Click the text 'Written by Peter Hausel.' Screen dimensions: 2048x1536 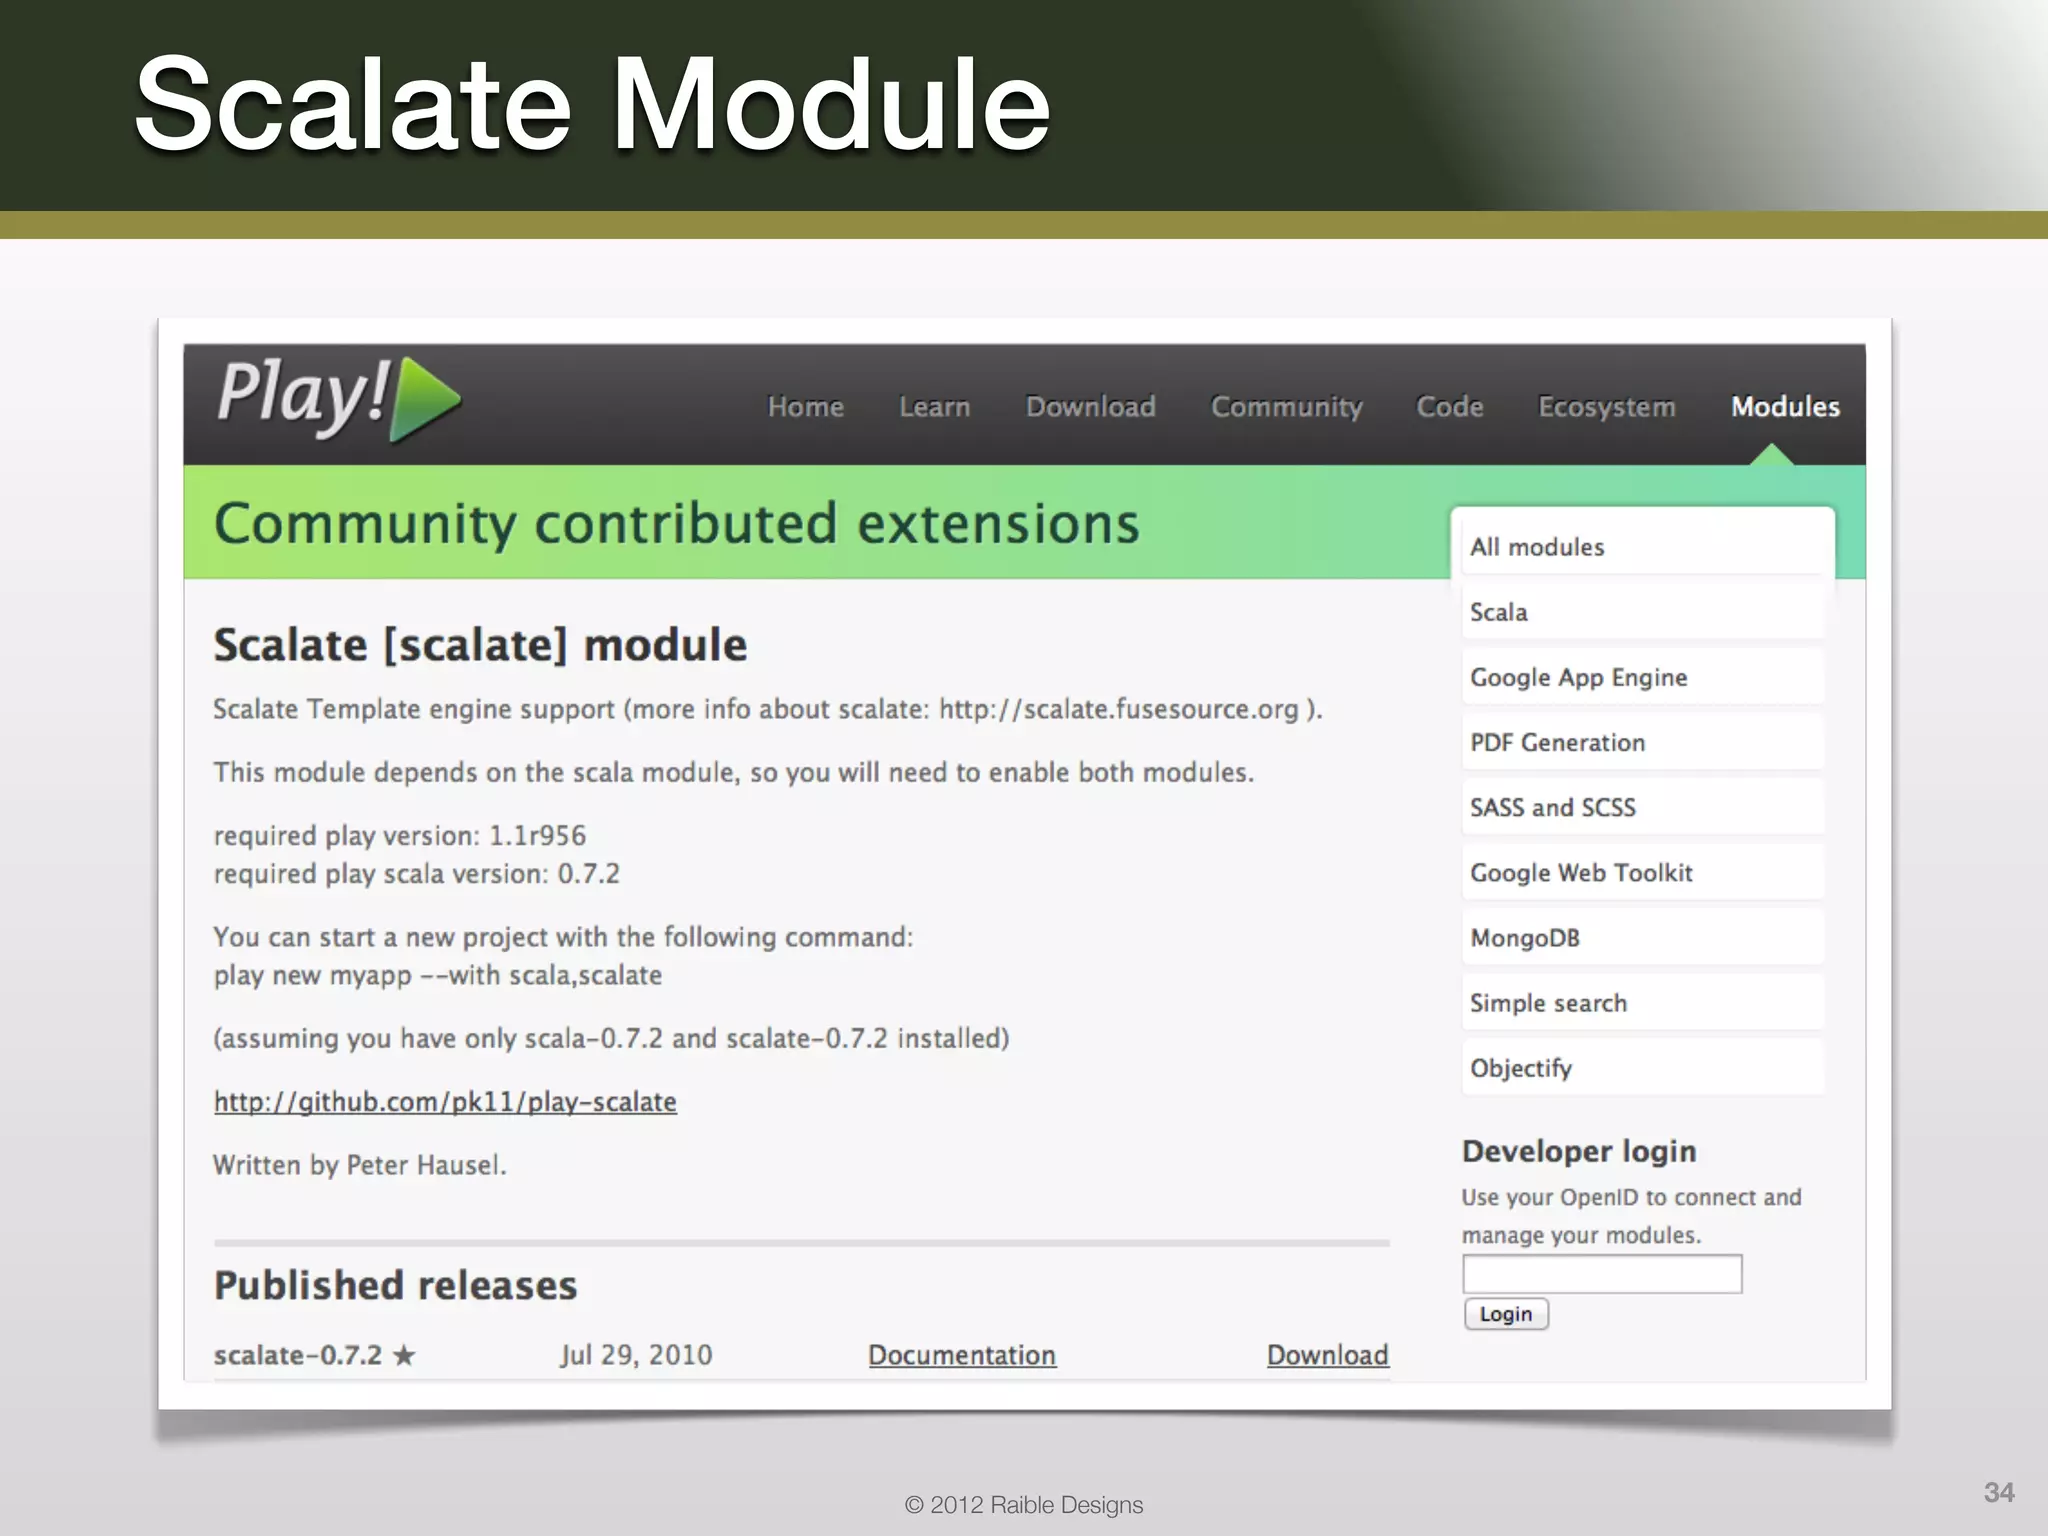click(360, 1165)
